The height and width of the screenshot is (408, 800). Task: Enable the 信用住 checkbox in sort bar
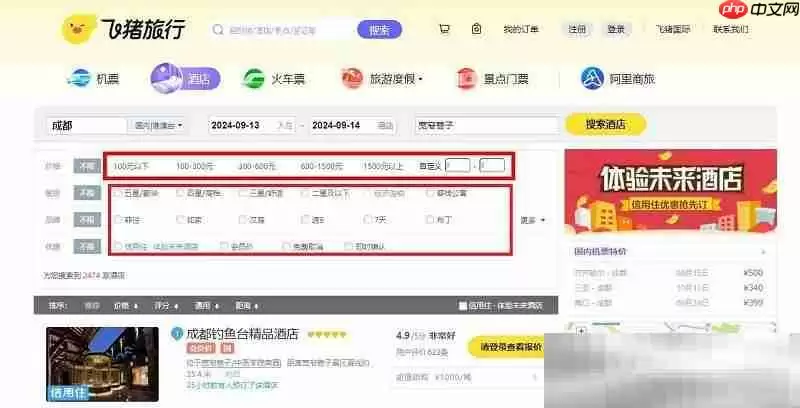[463, 306]
